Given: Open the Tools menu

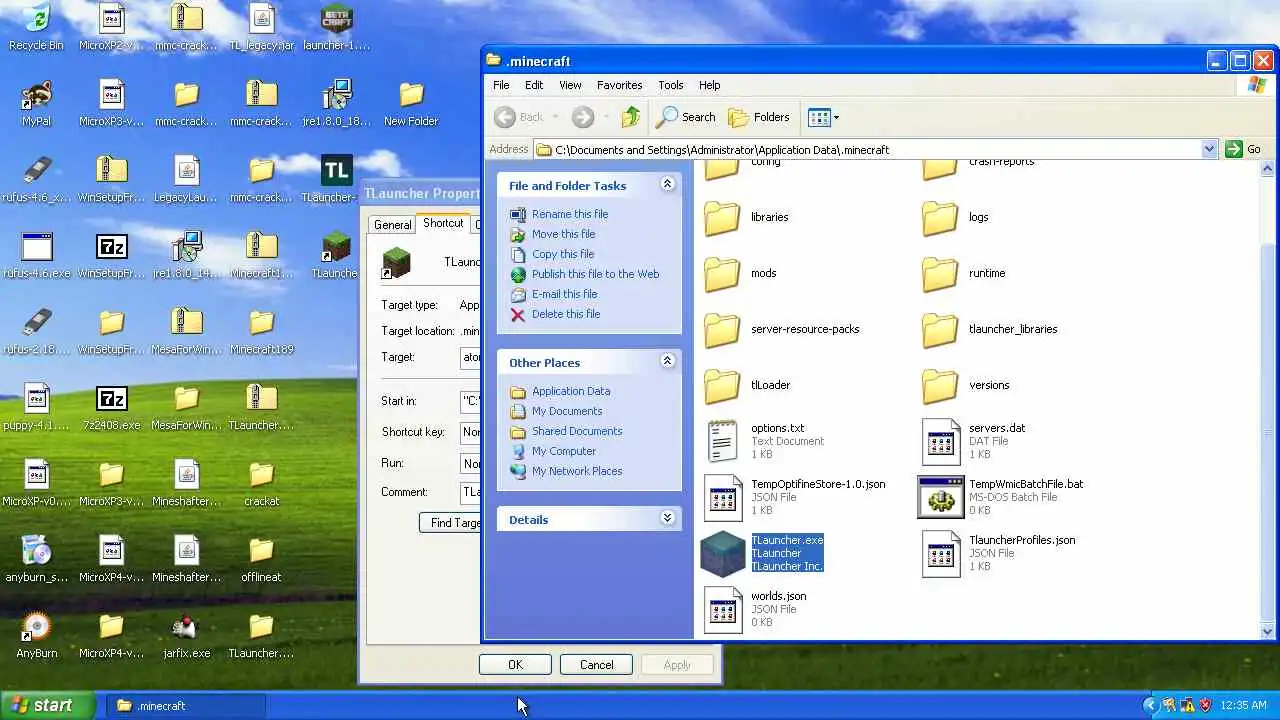Looking at the screenshot, I should point(670,85).
